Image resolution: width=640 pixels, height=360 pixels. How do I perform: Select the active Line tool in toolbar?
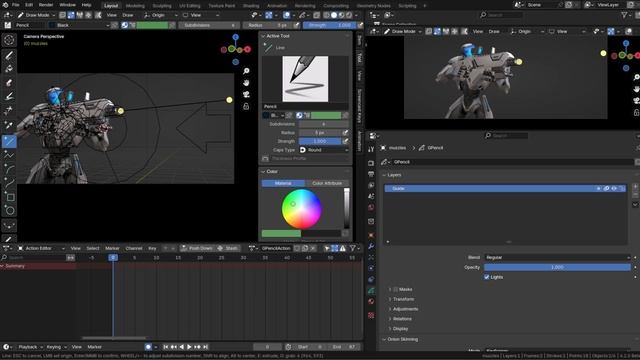9,141
